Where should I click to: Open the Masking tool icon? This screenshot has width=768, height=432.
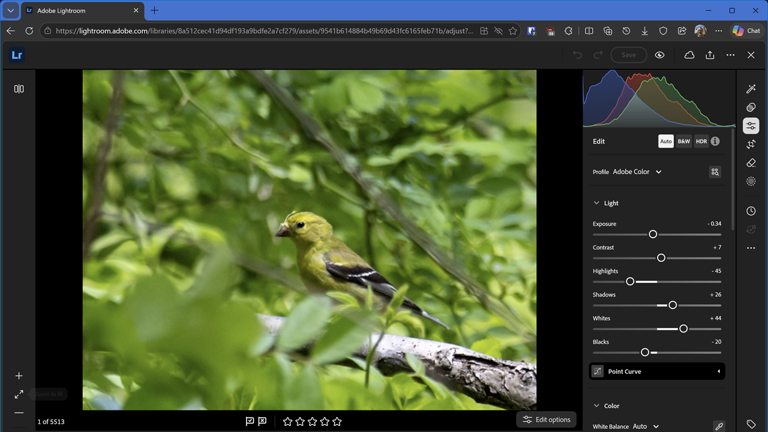(x=751, y=182)
